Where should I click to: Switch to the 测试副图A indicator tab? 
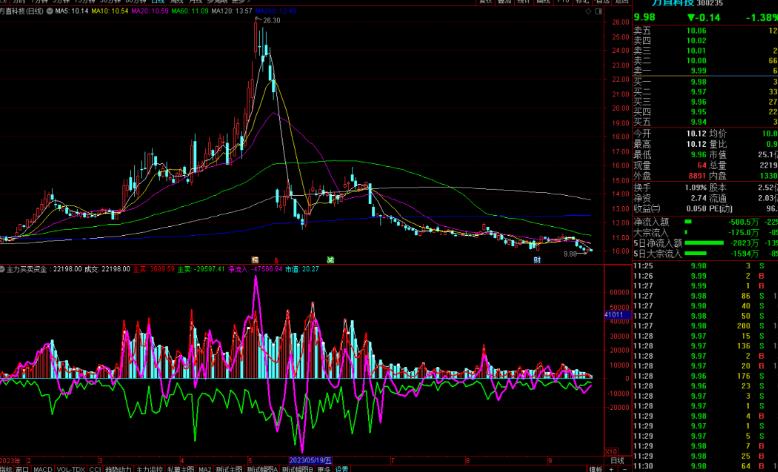point(262,469)
